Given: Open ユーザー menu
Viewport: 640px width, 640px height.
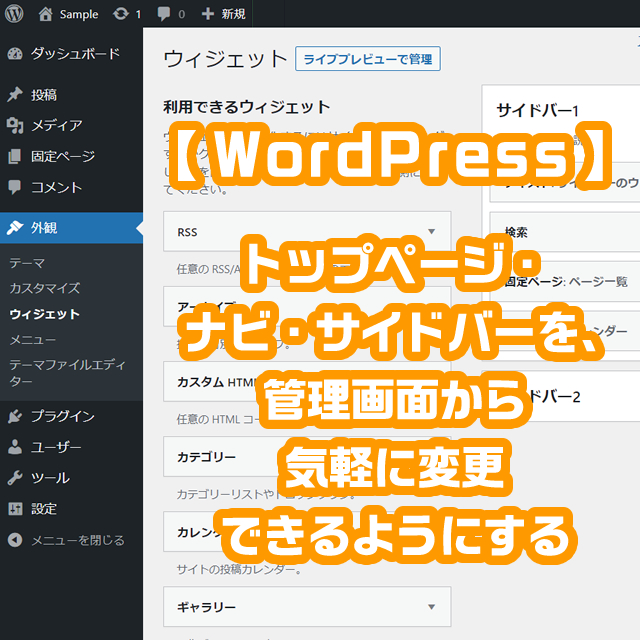Looking at the screenshot, I should [x=71, y=447].
